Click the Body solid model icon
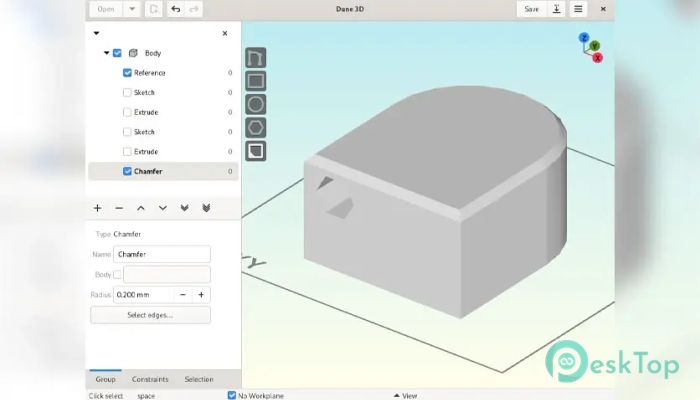 133,53
